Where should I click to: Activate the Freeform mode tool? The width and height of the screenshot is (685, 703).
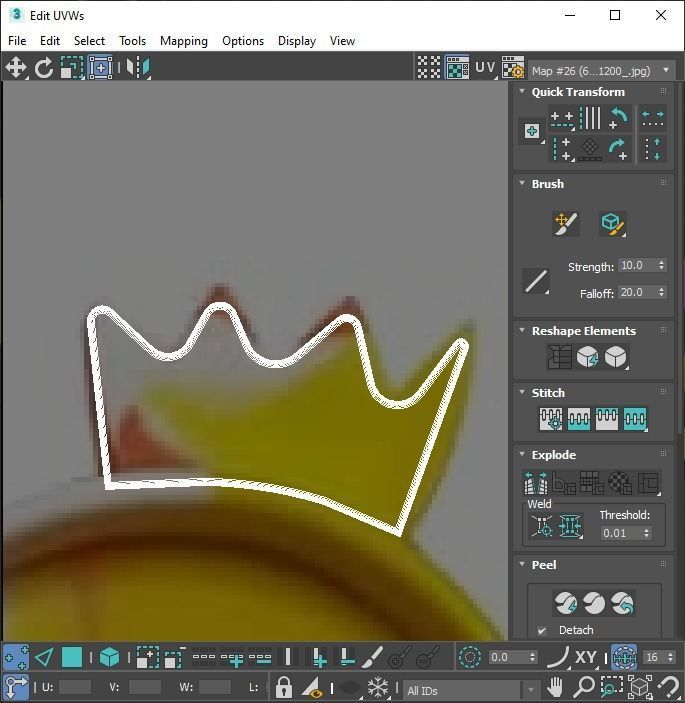(100, 68)
